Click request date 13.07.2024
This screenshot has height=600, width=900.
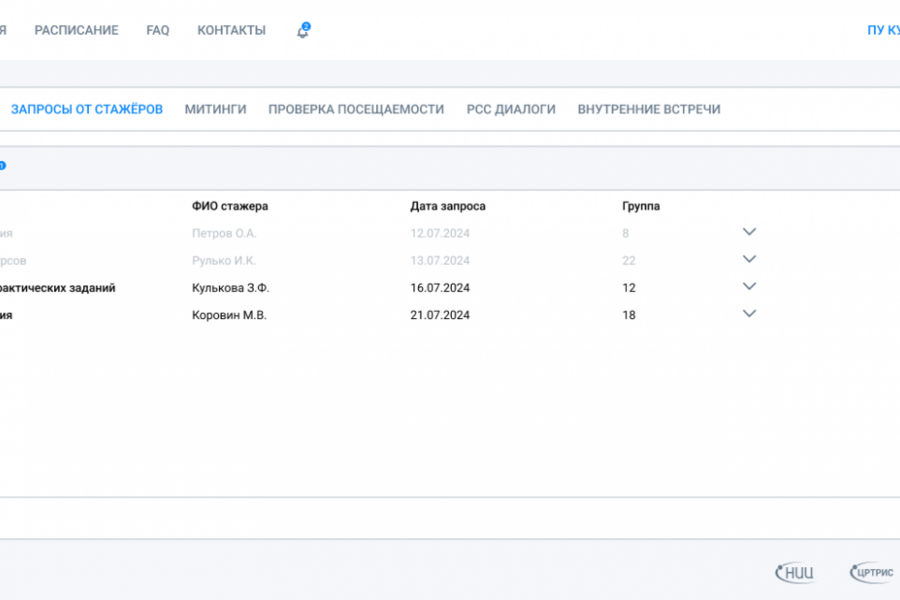(x=440, y=261)
